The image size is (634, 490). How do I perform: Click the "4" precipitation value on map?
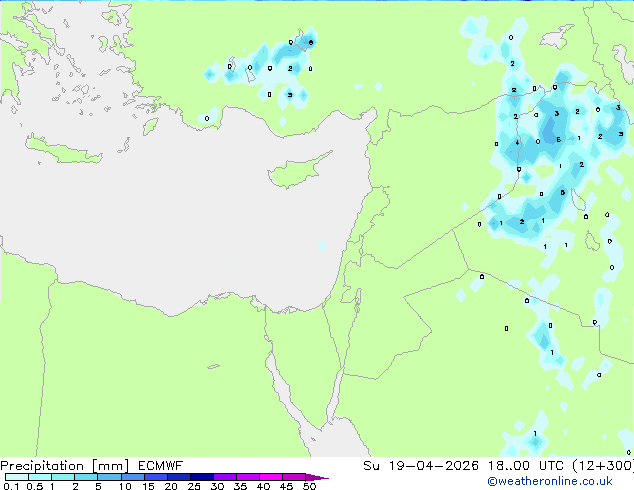point(517,142)
